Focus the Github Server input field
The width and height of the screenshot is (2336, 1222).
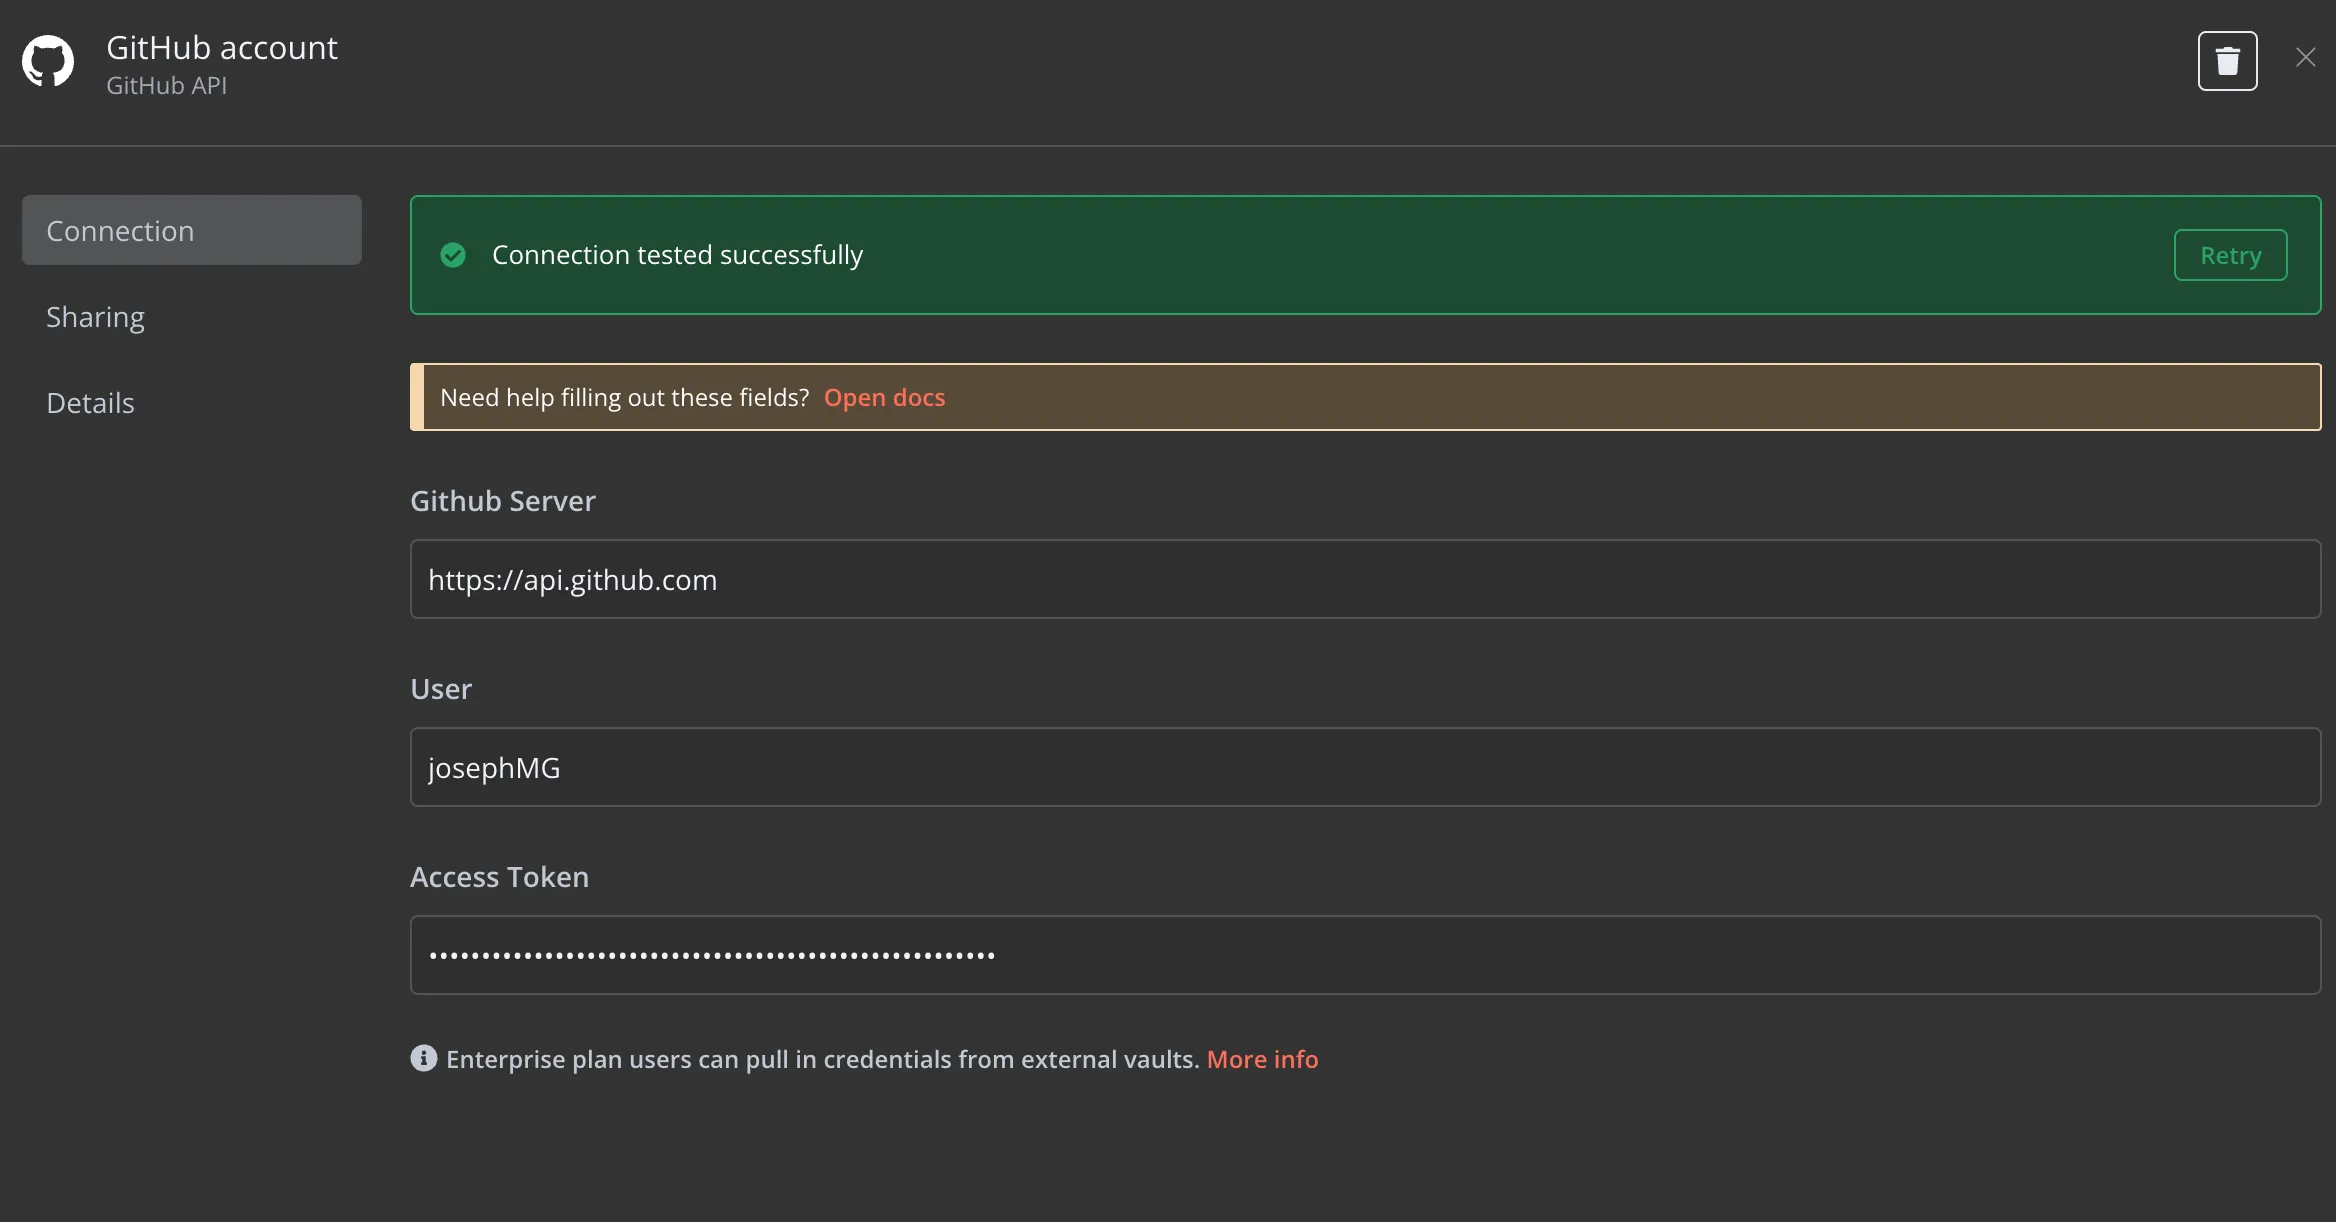pos(1365,579)
